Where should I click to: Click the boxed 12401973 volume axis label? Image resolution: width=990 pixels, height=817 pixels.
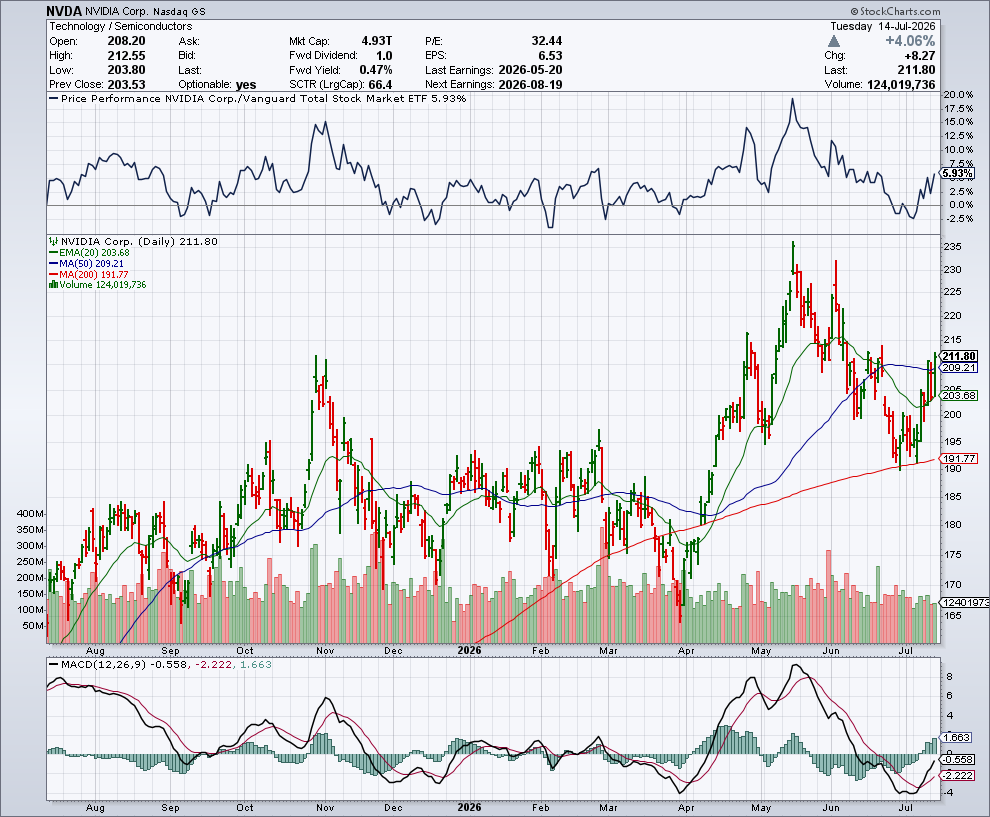pos(965,602)
